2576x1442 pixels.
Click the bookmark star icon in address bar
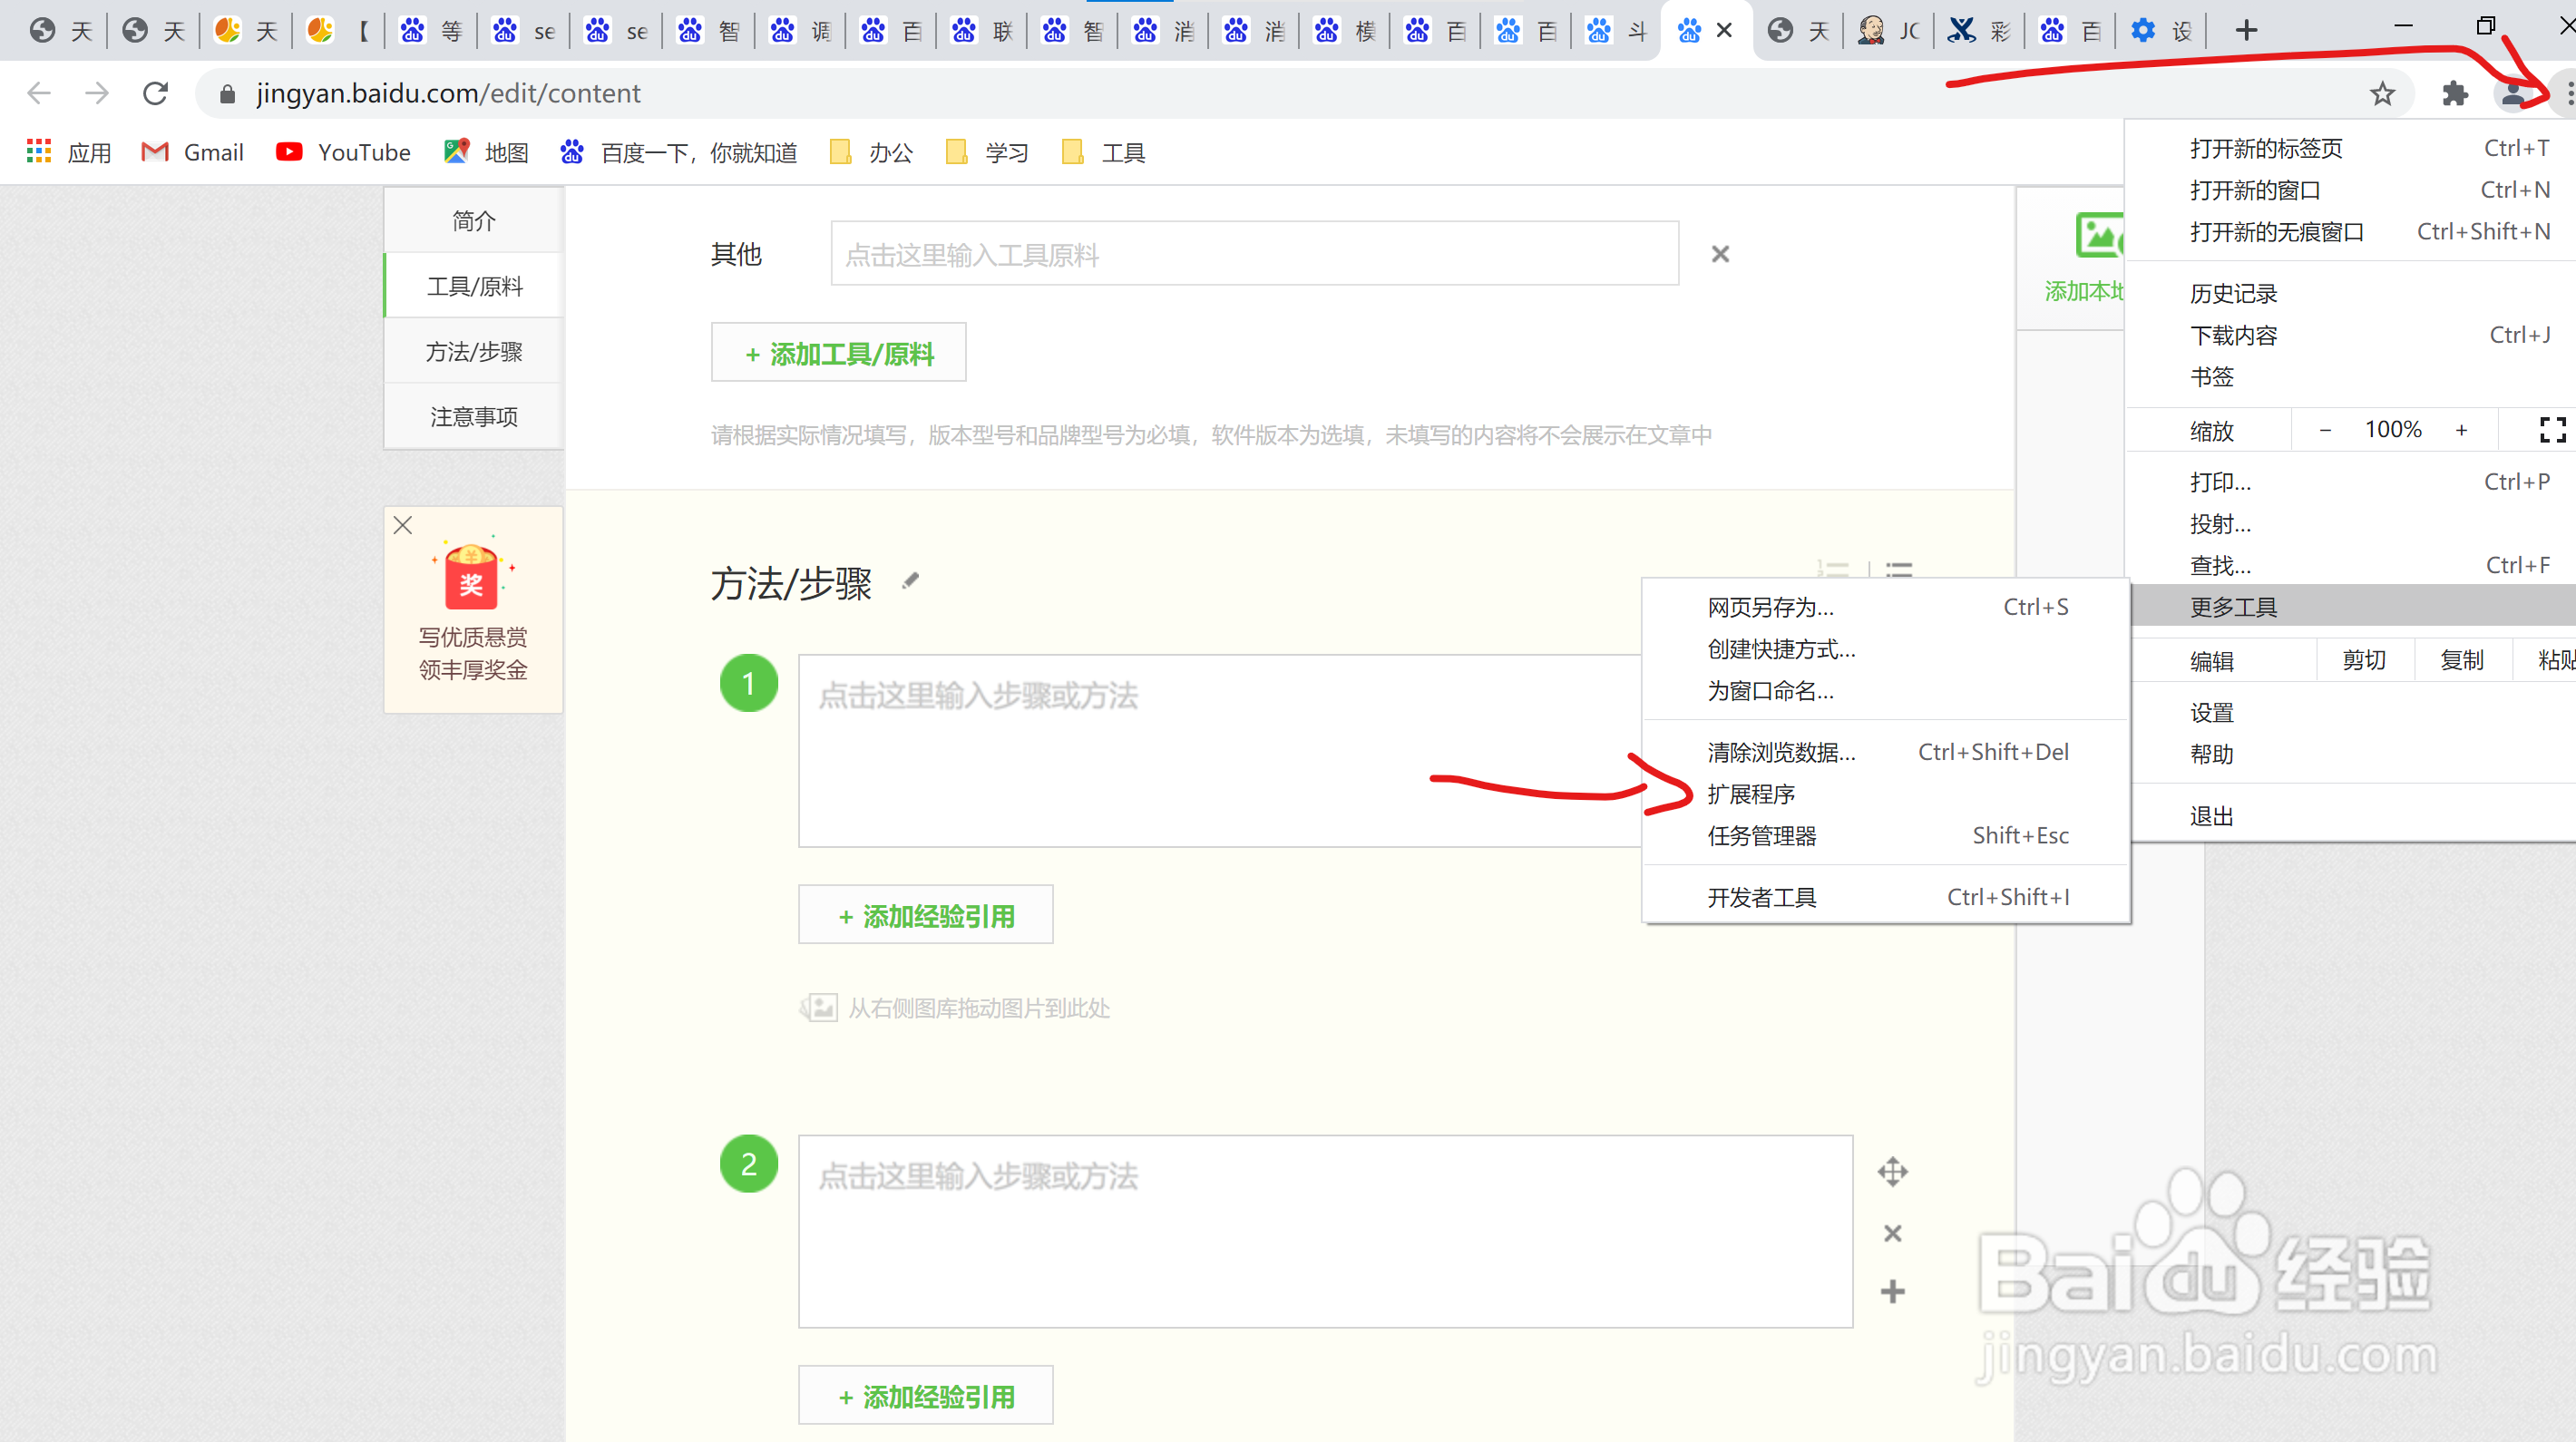tap(2382, 94)
